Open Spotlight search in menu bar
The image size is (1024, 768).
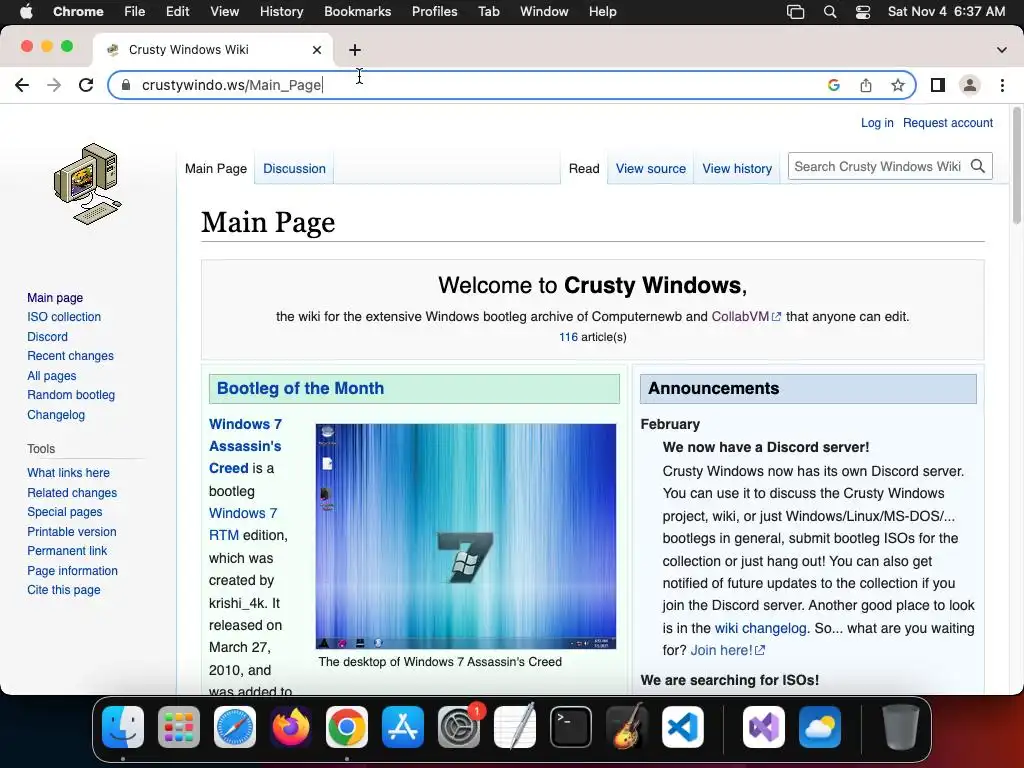pyautogui.click(x=830, y=12)
